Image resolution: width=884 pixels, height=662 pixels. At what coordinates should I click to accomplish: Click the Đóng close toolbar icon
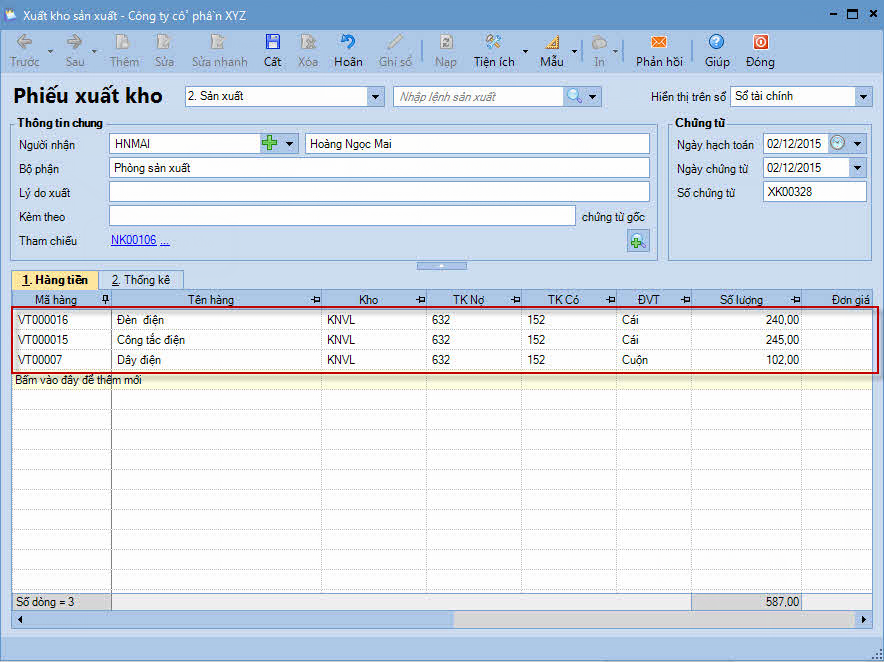760,42
